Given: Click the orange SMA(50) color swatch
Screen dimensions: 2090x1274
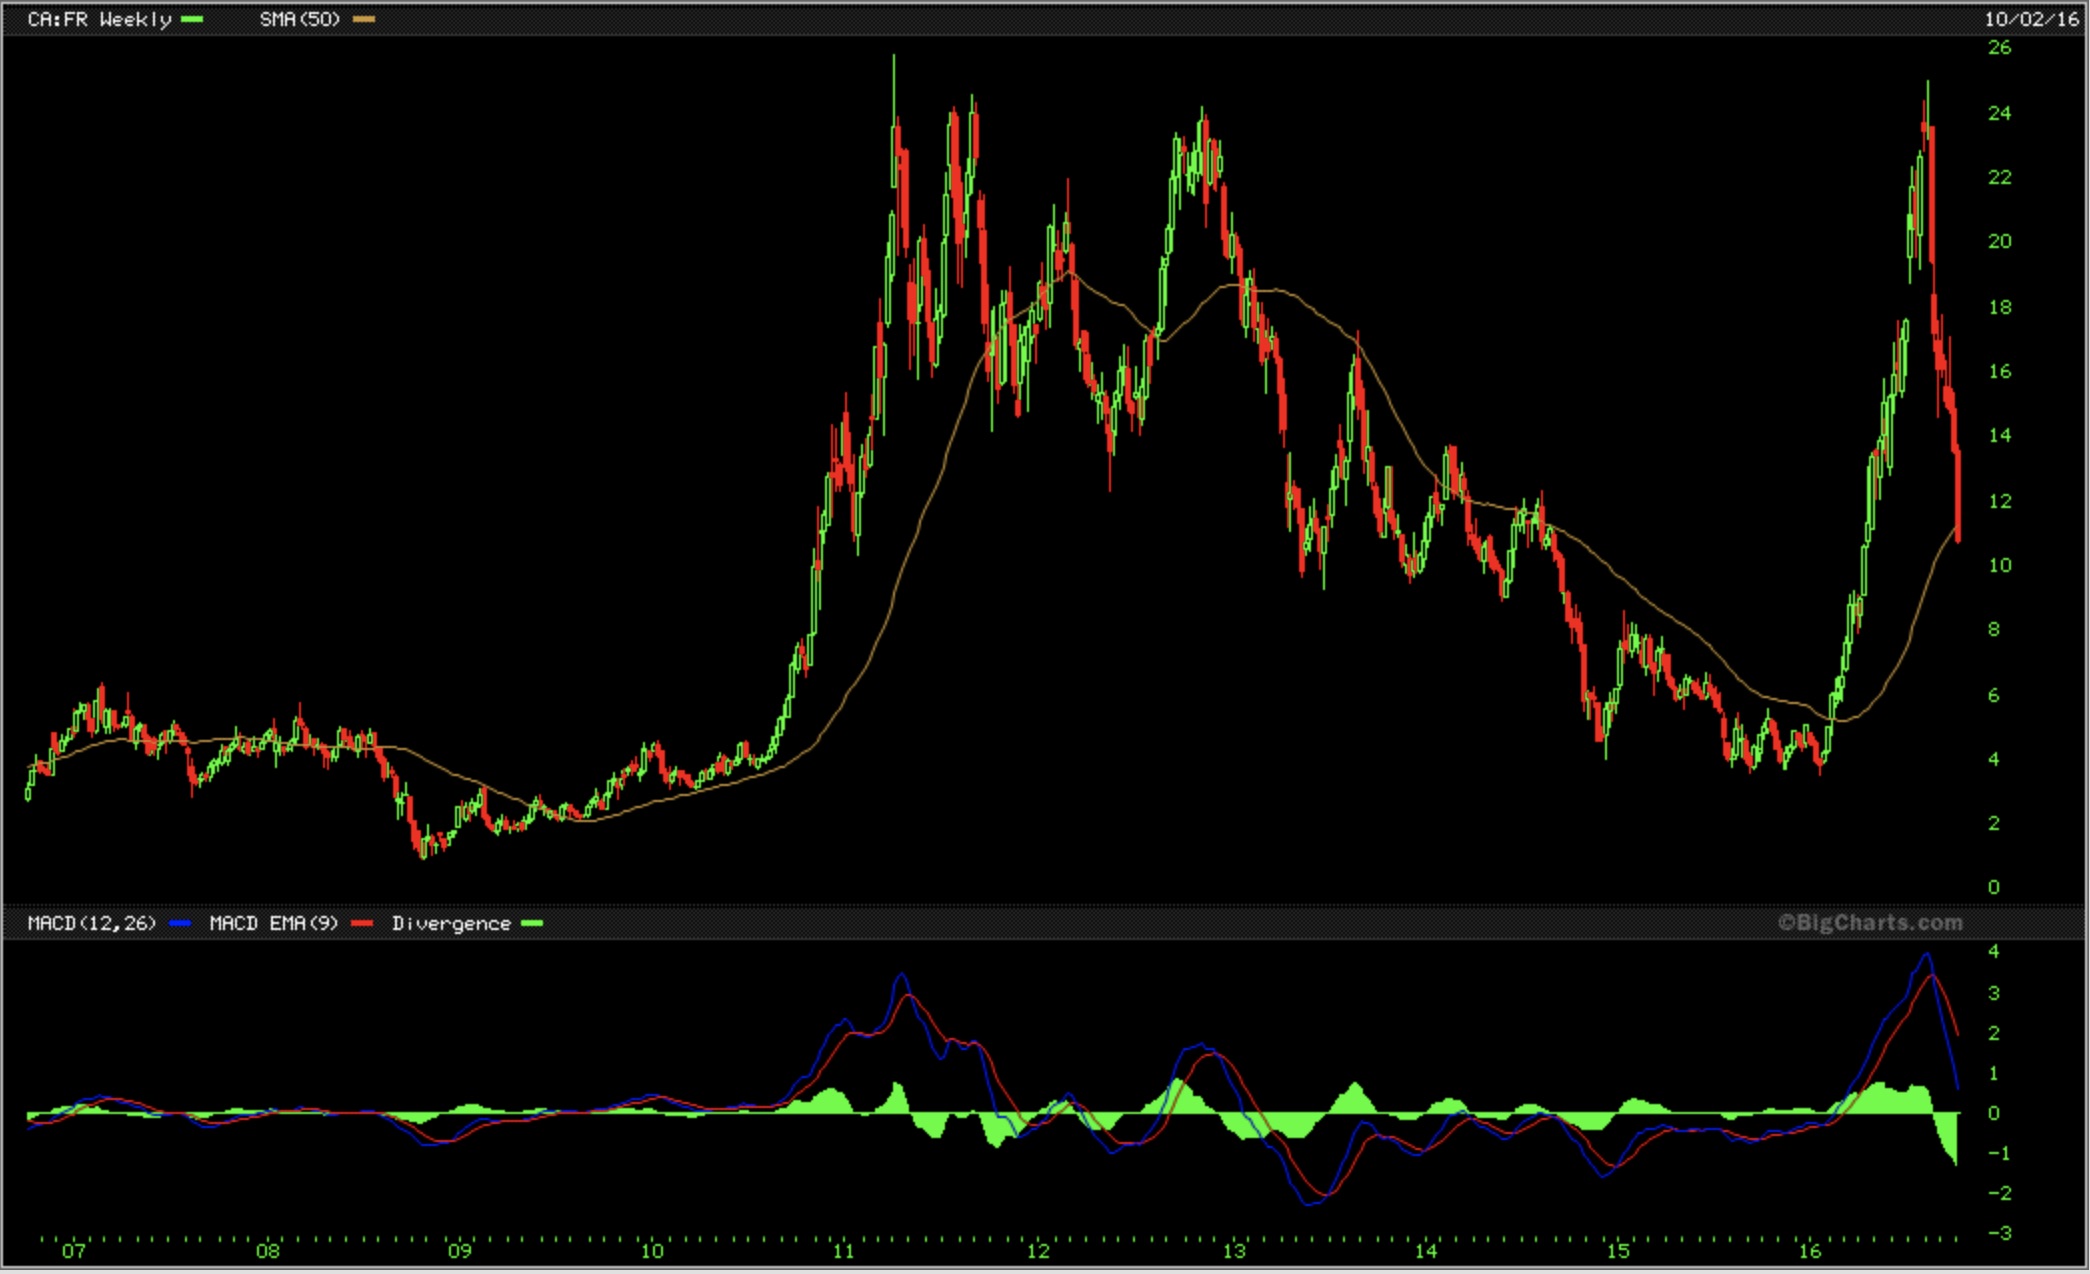Looking at the screenshot, I should coord(364,19).
